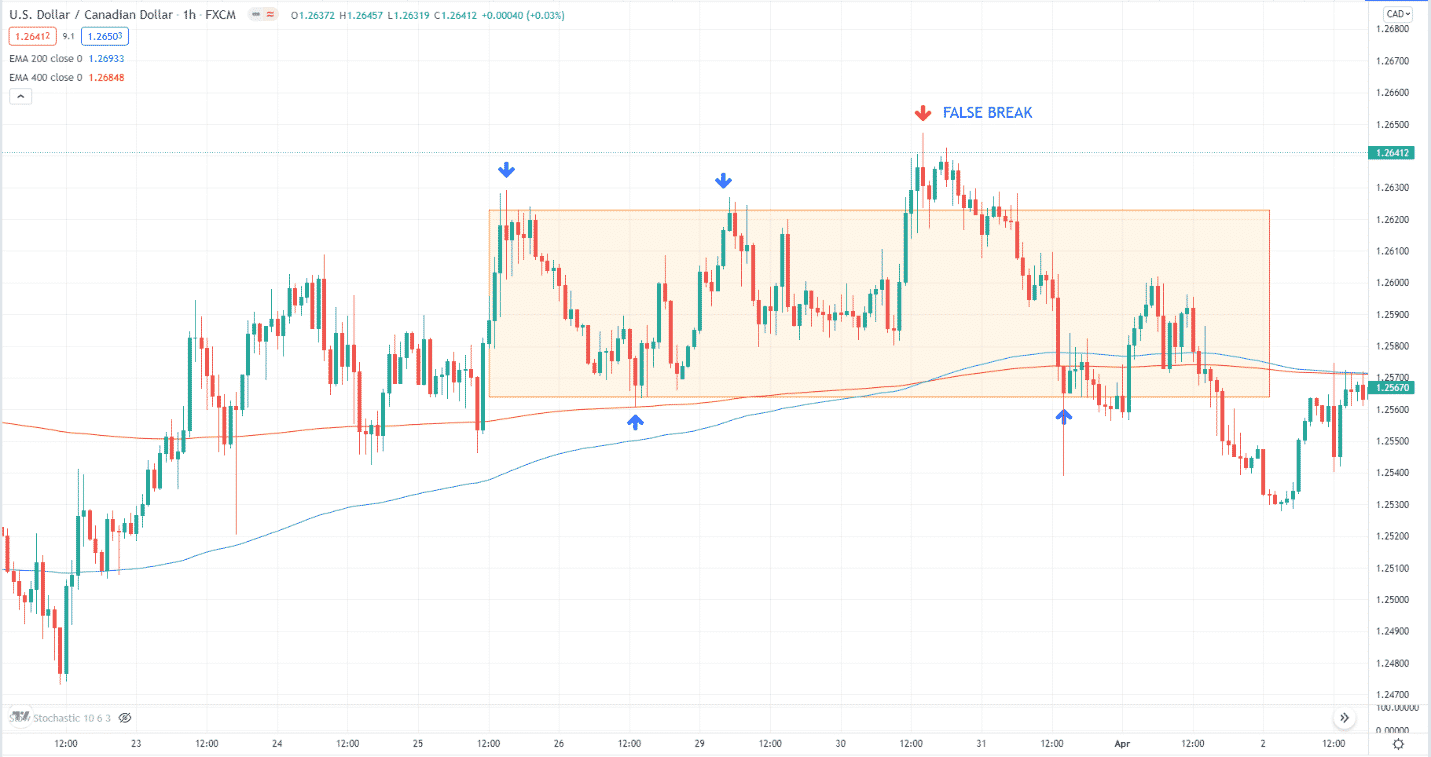
Task: Click the spread value 9.1
Action: [x=68, y=37]
